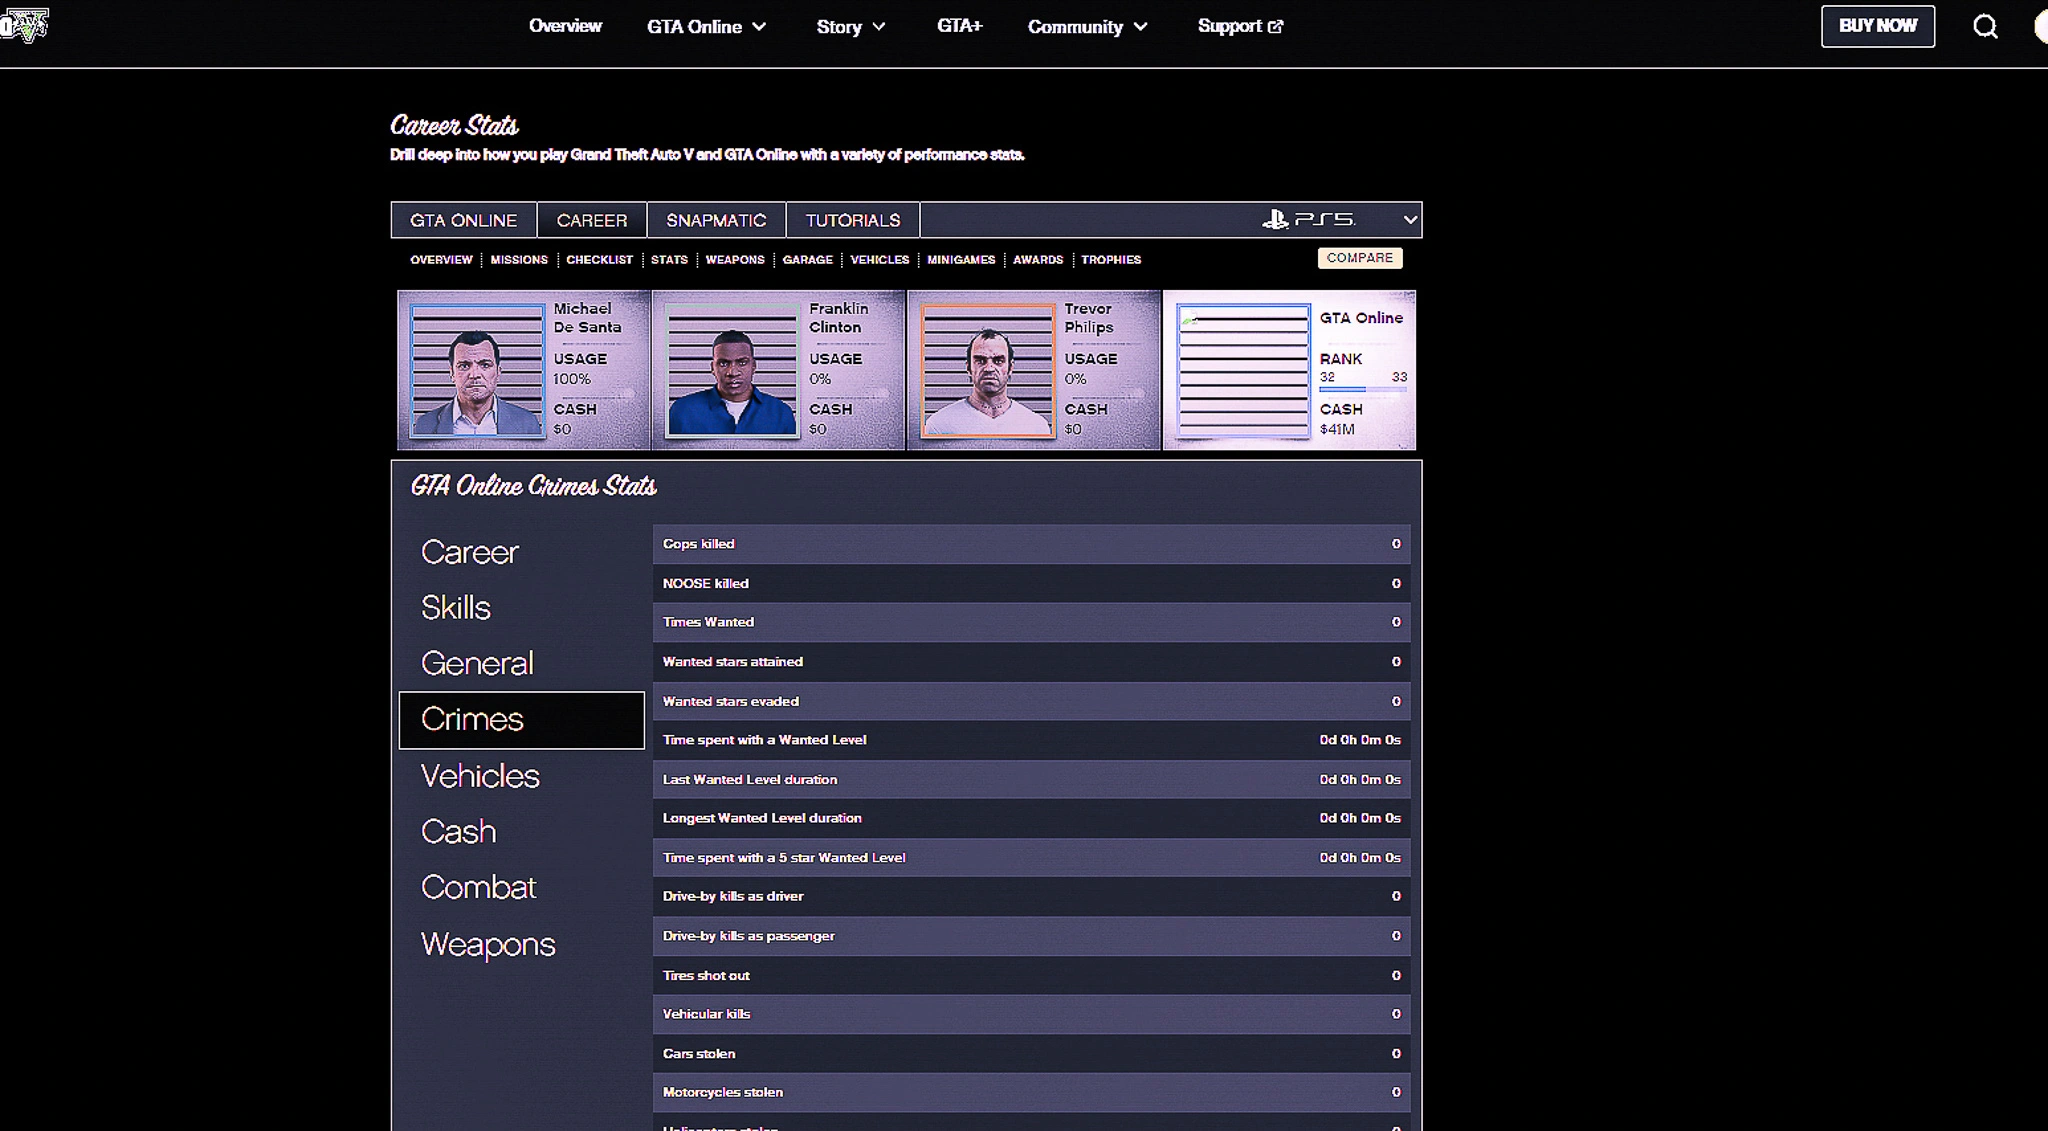Click the GTA Online rank progress bar
Viewport: 2048px width, 1131px height.
[1362, 389]
